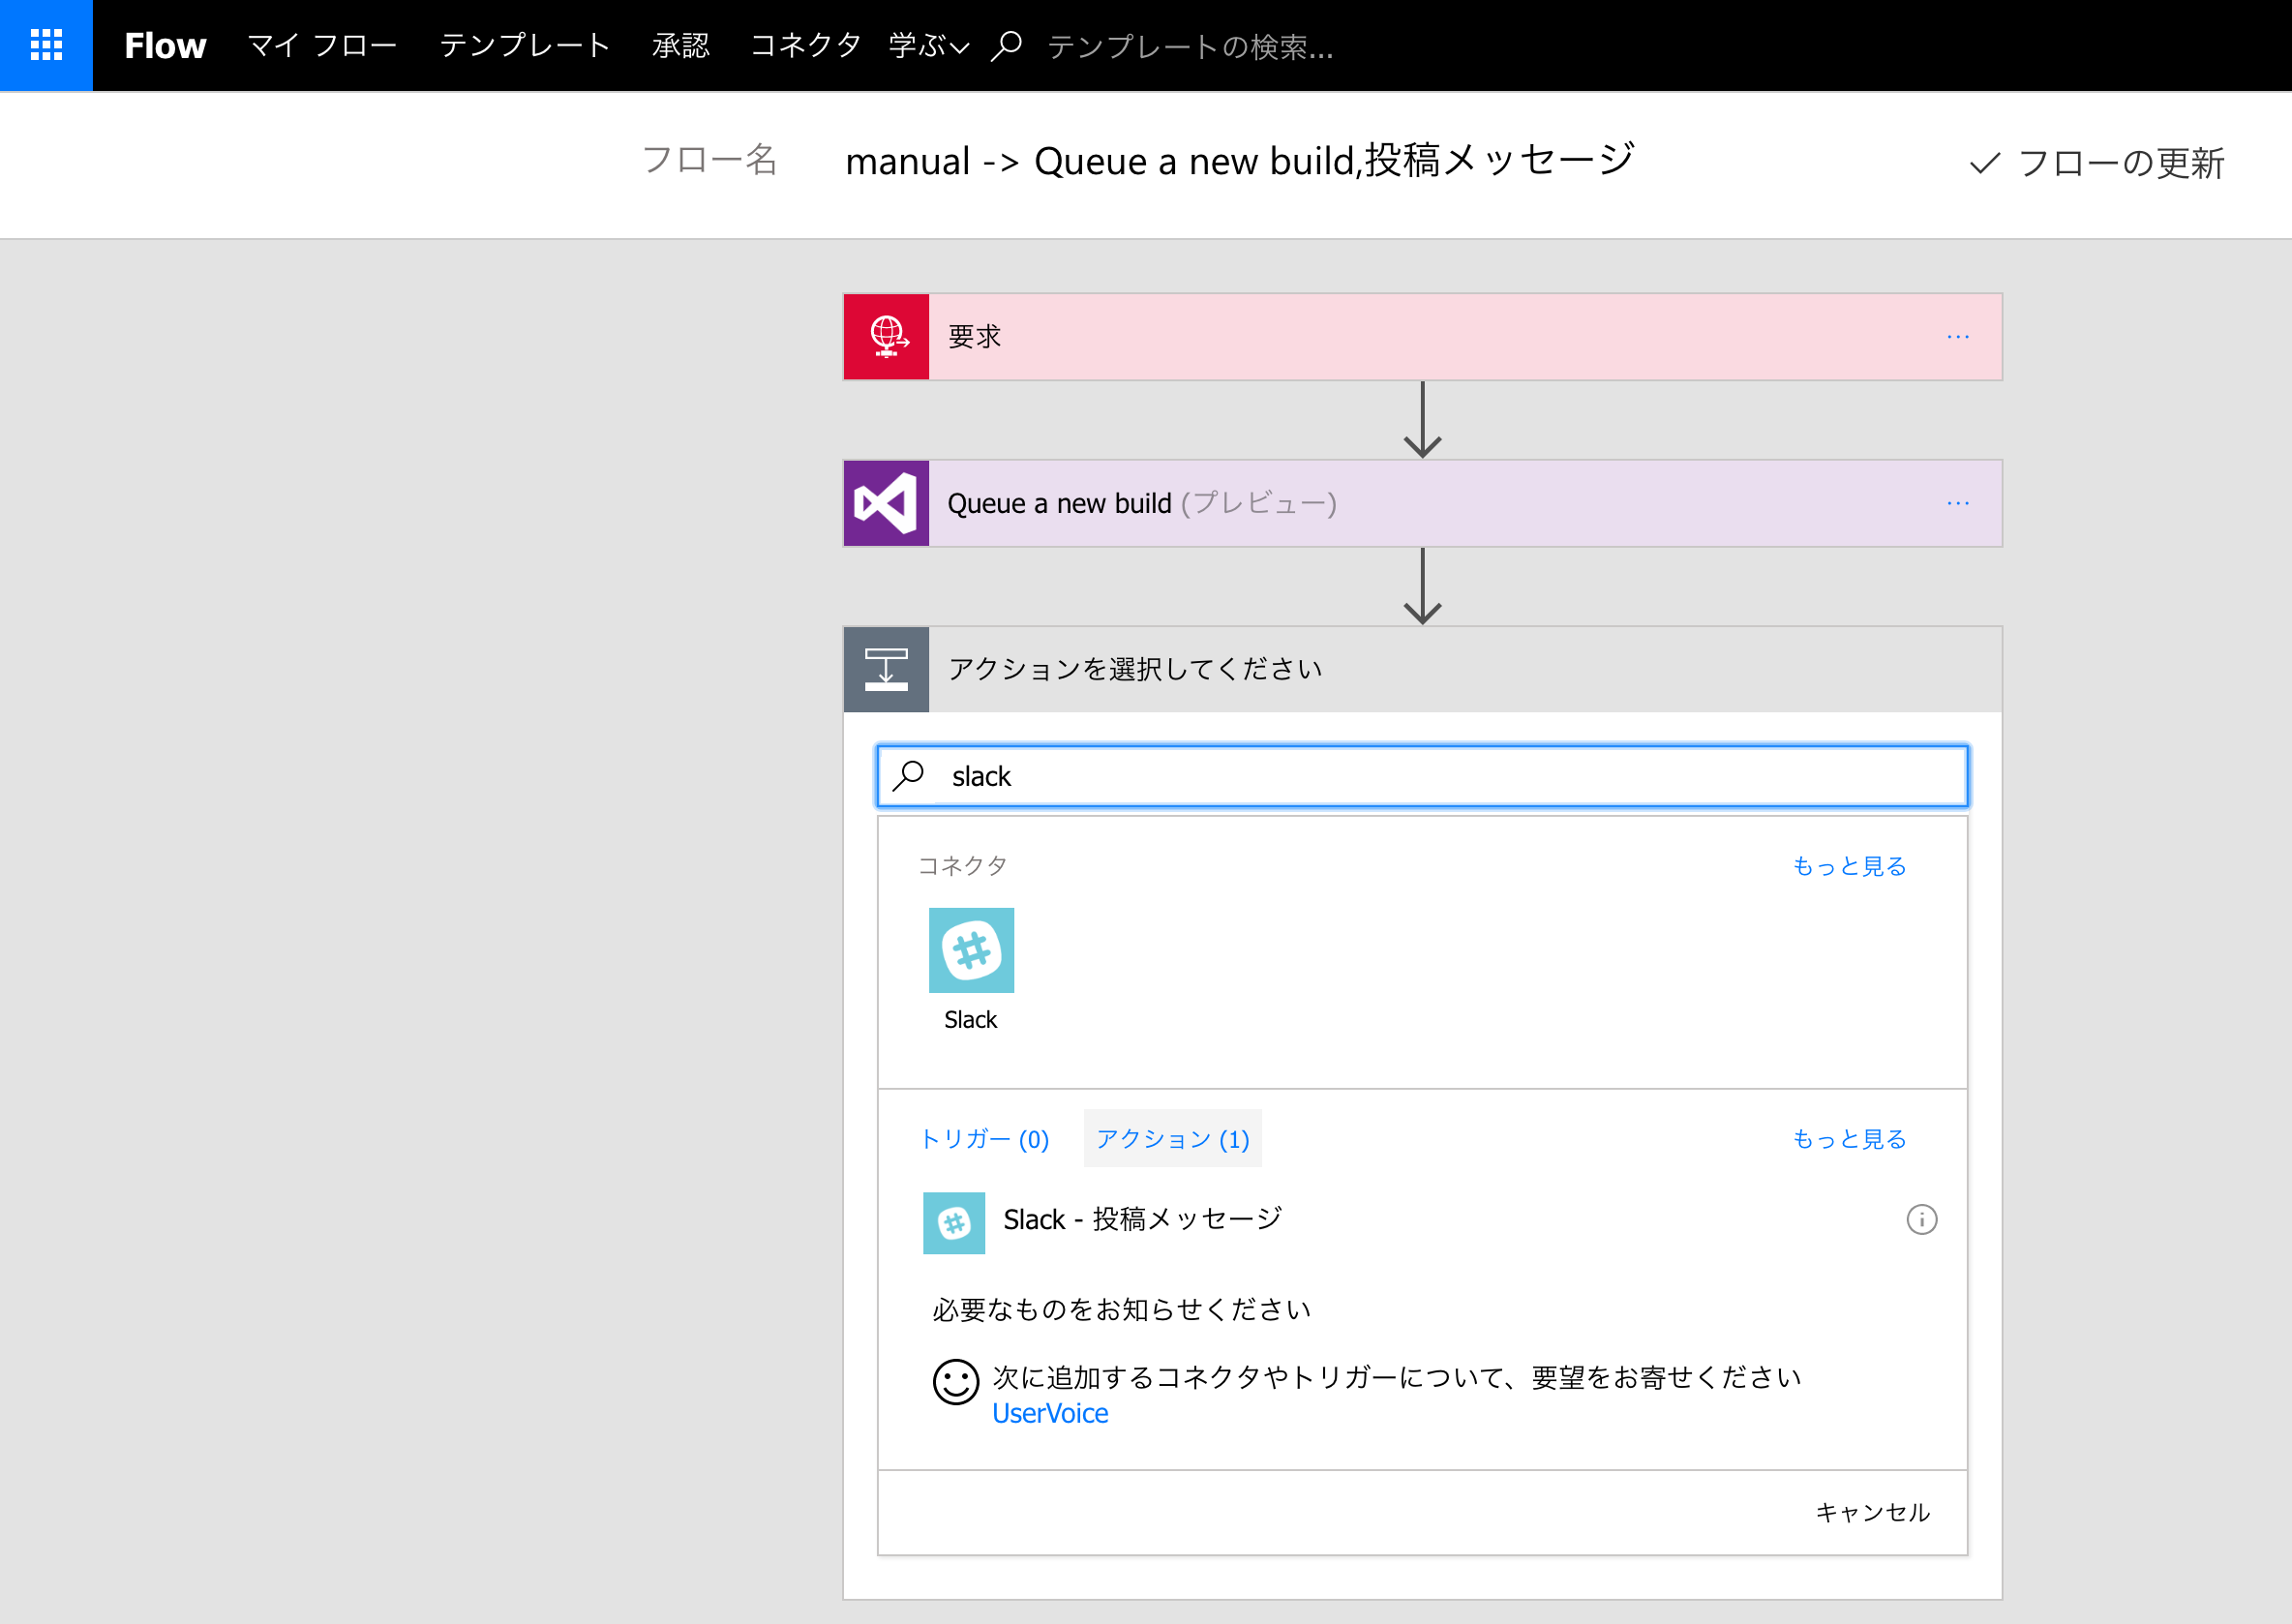Open the Queue a new build ellipsis menu
The height and width of the screenshot is (1624, 2292).
[1958, 503]
